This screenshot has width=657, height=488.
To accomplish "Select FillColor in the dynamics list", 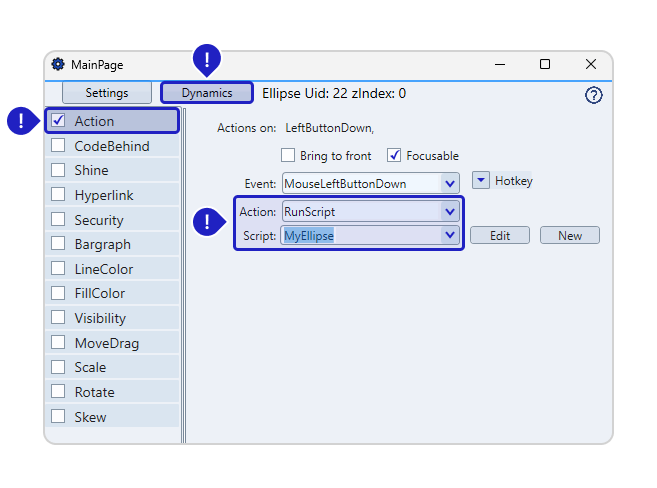I will (x=99, y=294).
